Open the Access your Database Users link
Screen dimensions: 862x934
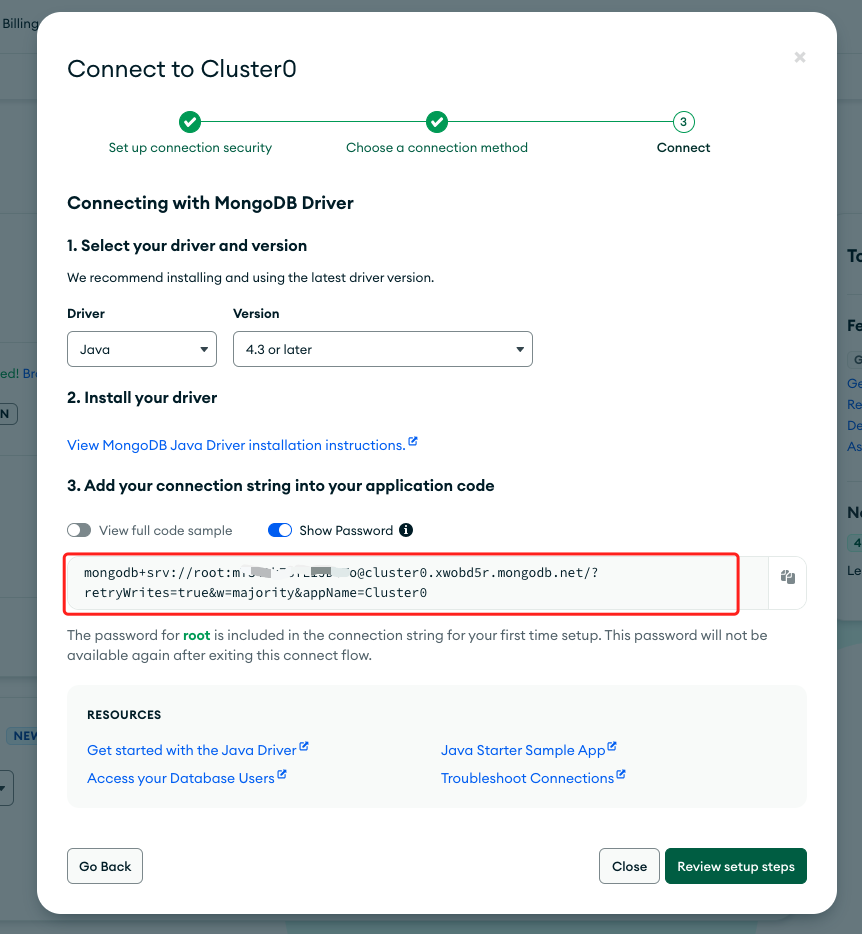[x=180, y=778]
